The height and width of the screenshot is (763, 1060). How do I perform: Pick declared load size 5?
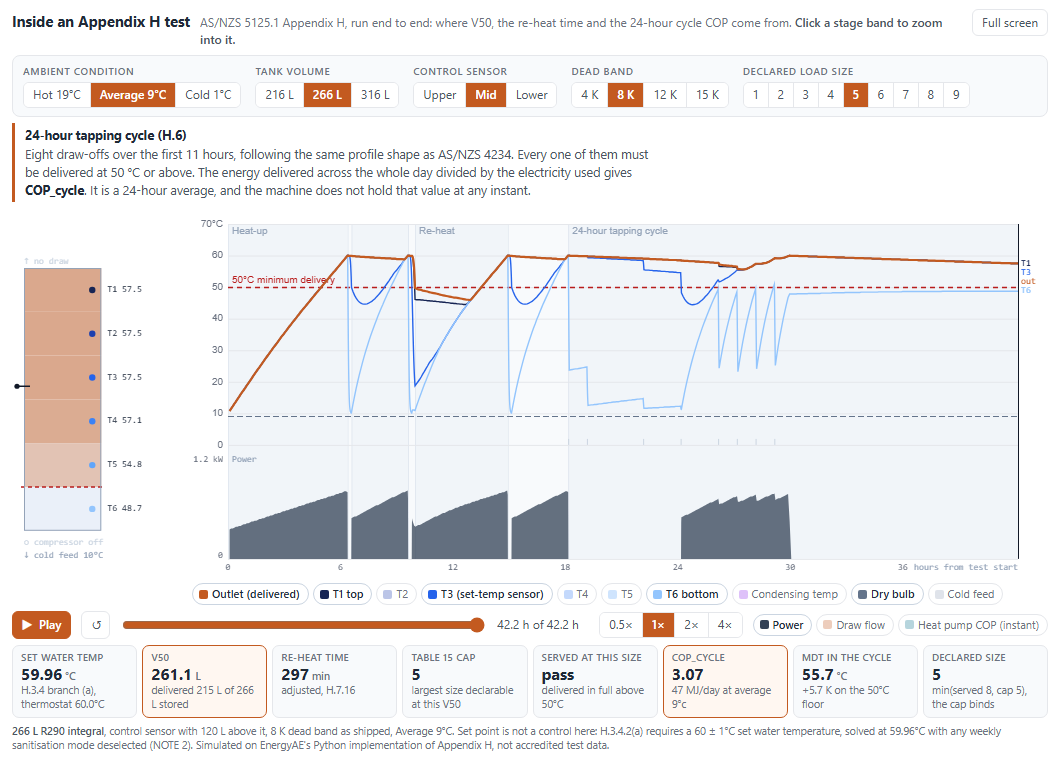(x=856, y=95)
